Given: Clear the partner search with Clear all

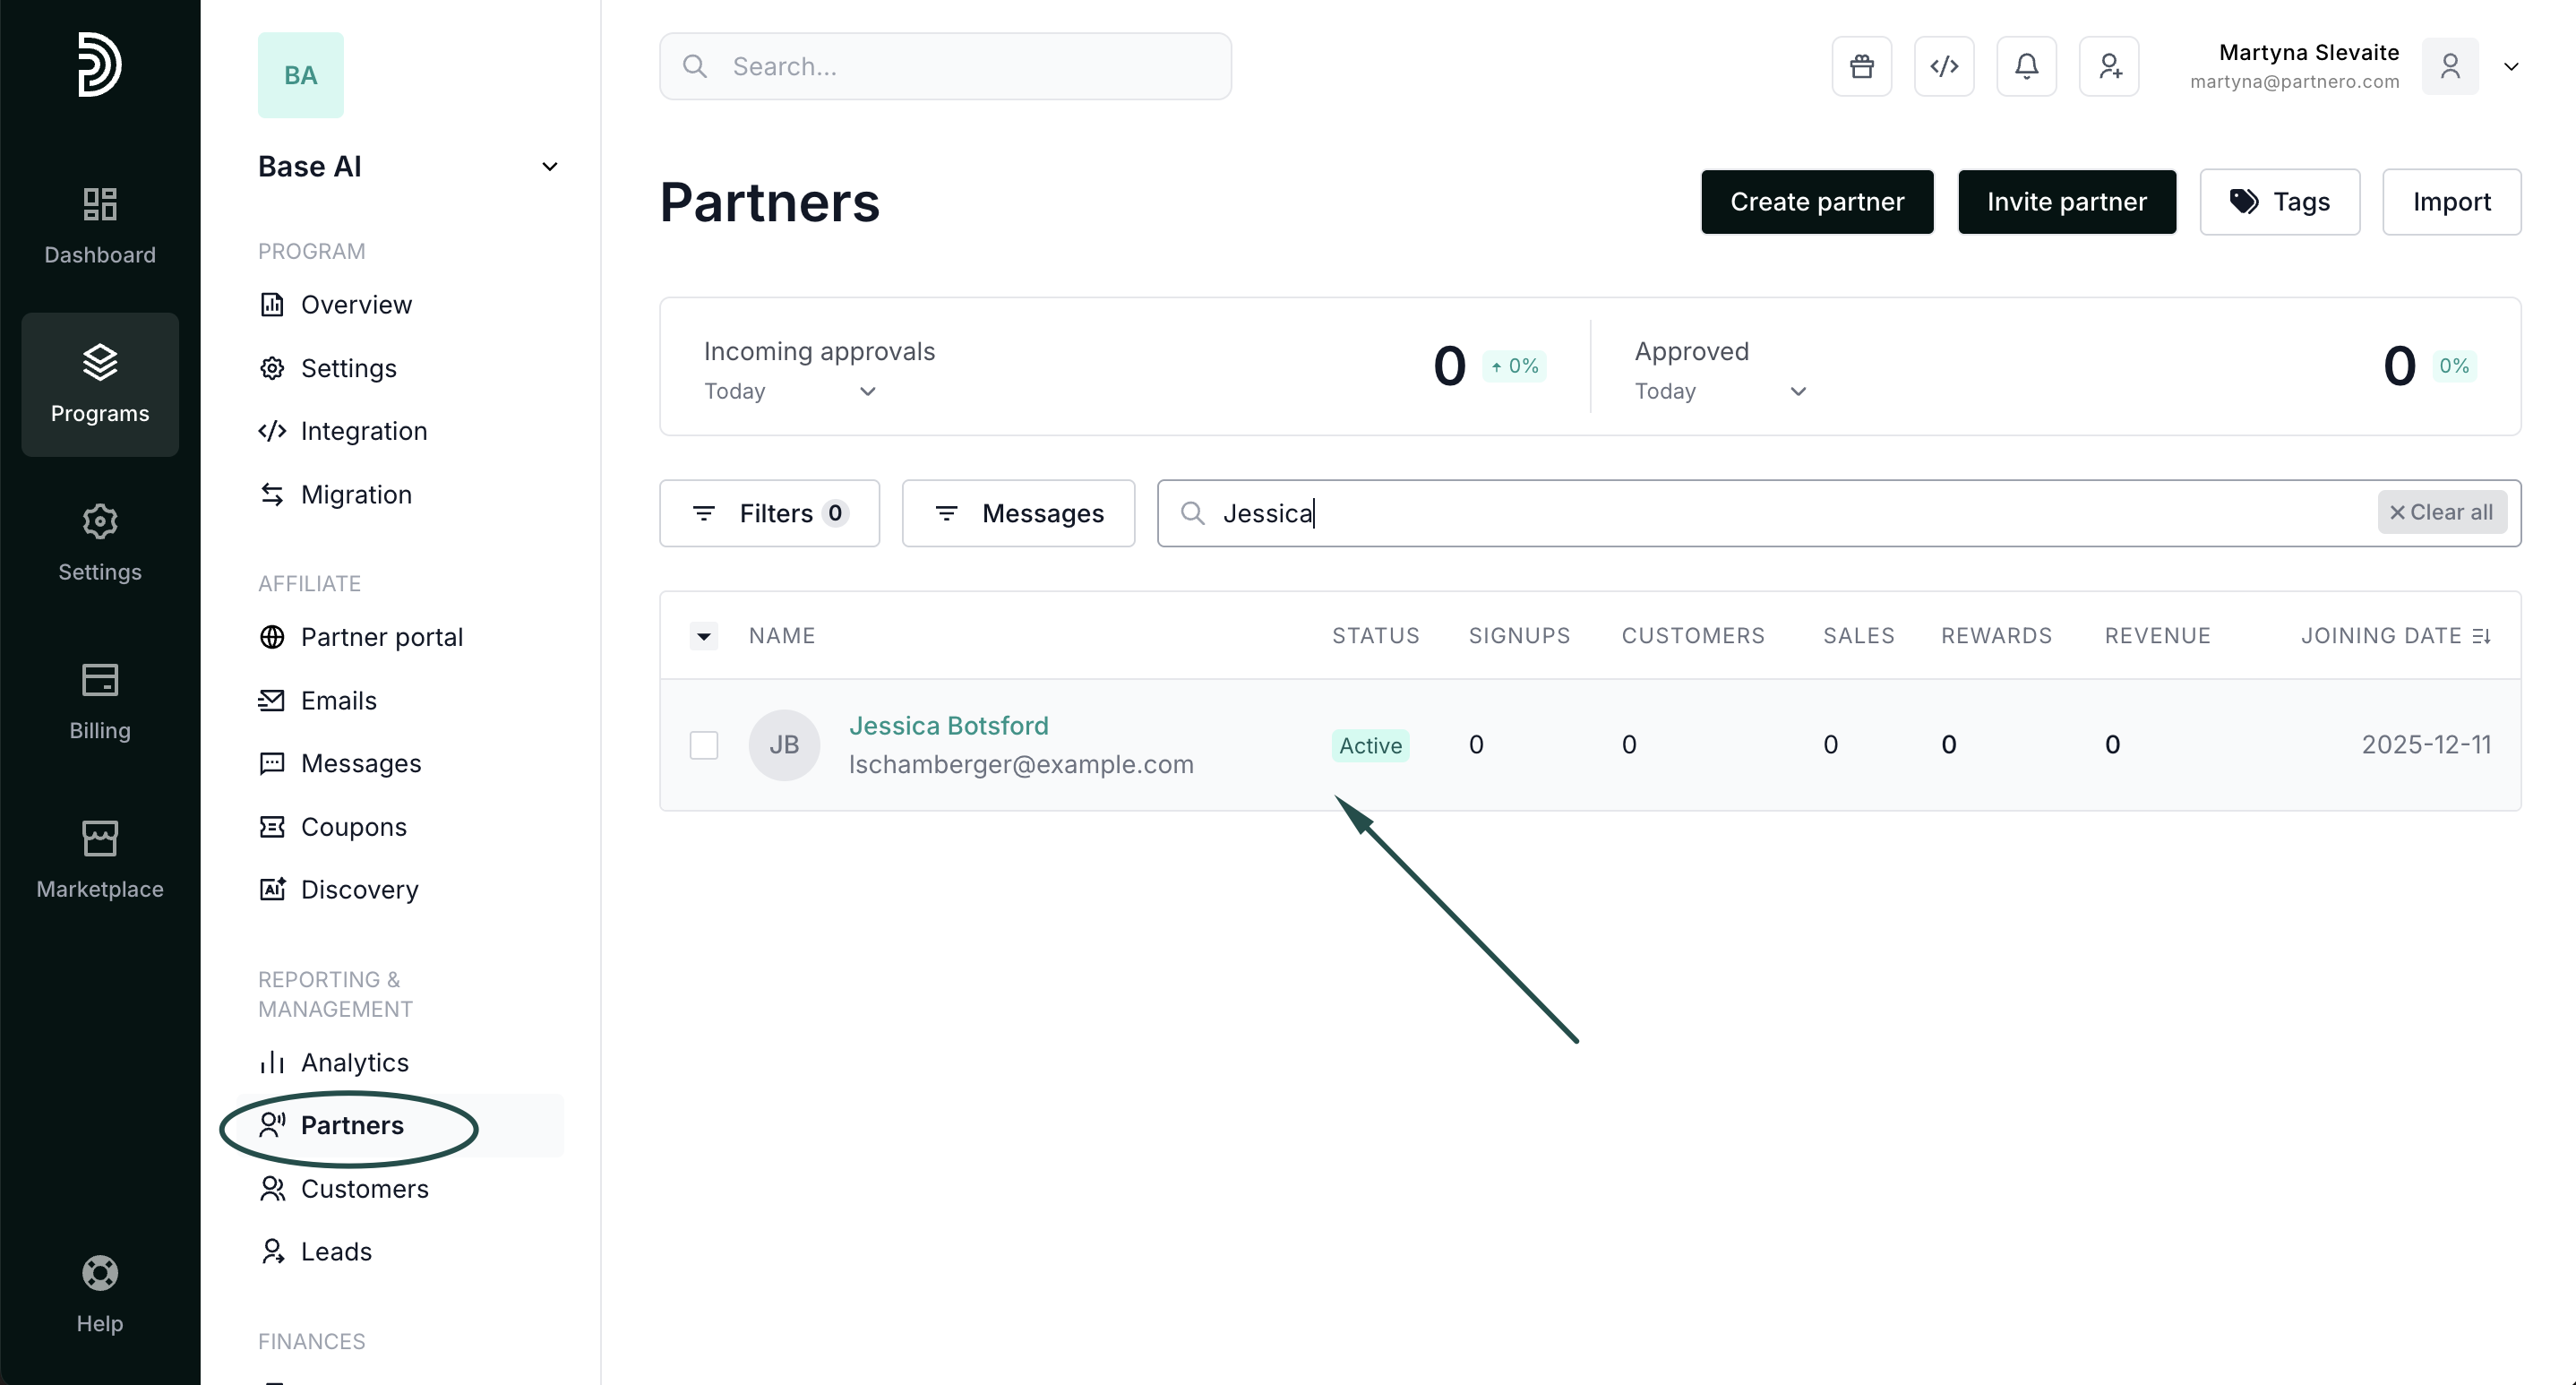Looking at the screenshot, I should [2441, 512].
